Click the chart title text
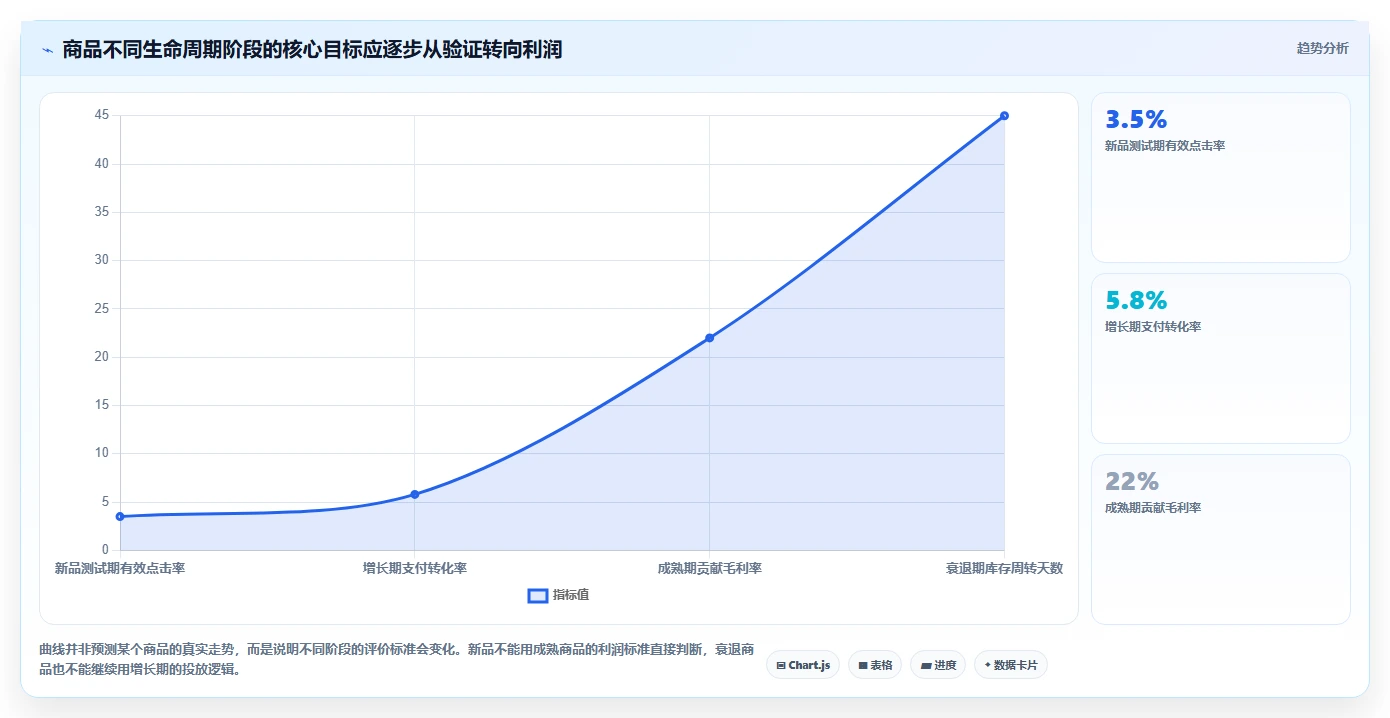 click(x=312, y=49)
